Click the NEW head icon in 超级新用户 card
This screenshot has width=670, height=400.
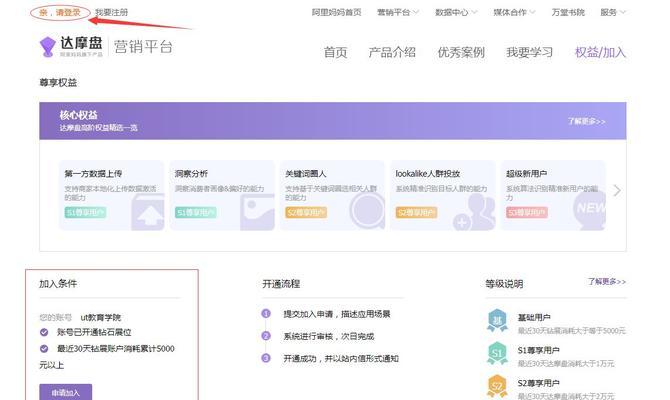coord(590,209)
